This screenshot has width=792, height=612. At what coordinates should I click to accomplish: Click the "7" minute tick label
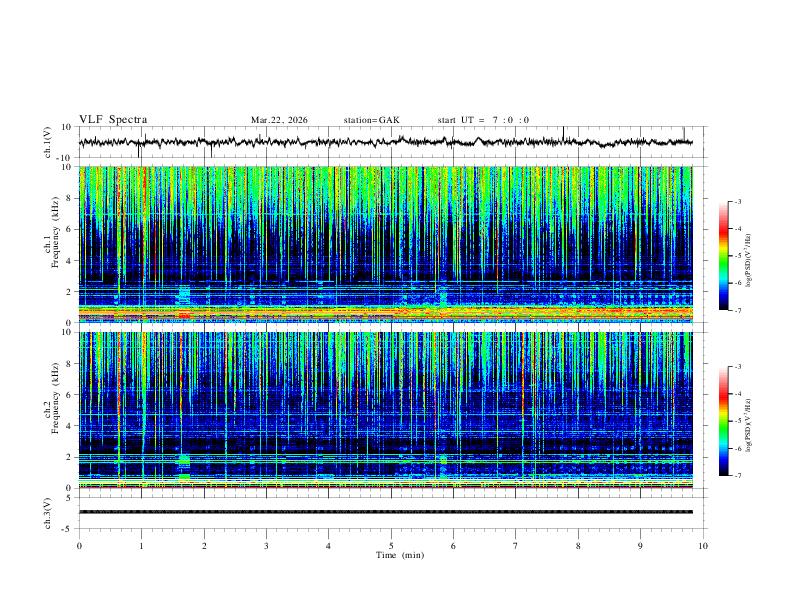click(516, 546)
